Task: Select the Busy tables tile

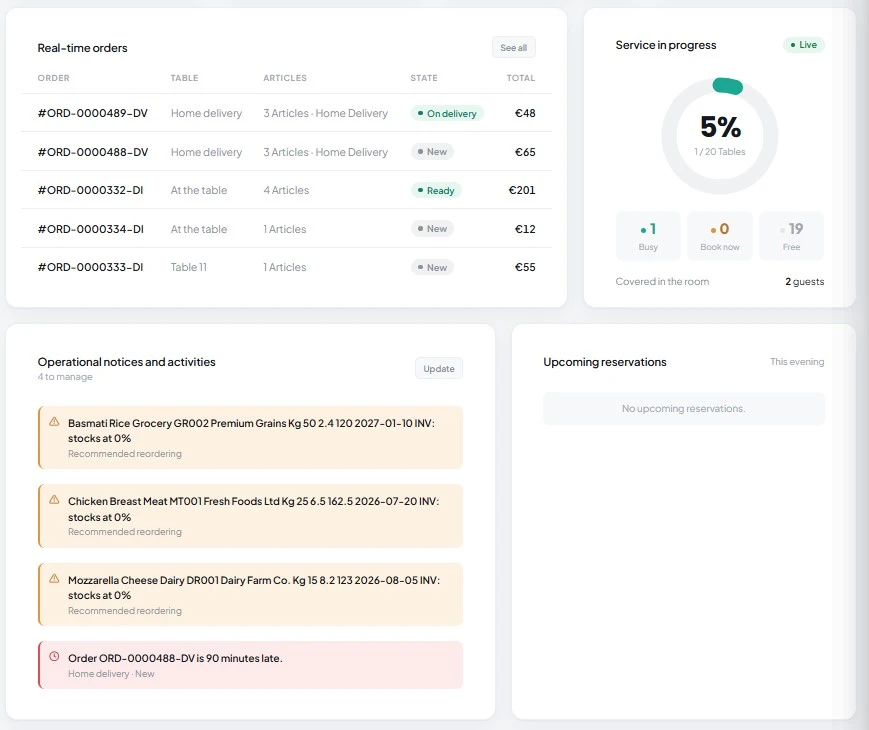Action: pyautogui.click(x=648, y=236)
